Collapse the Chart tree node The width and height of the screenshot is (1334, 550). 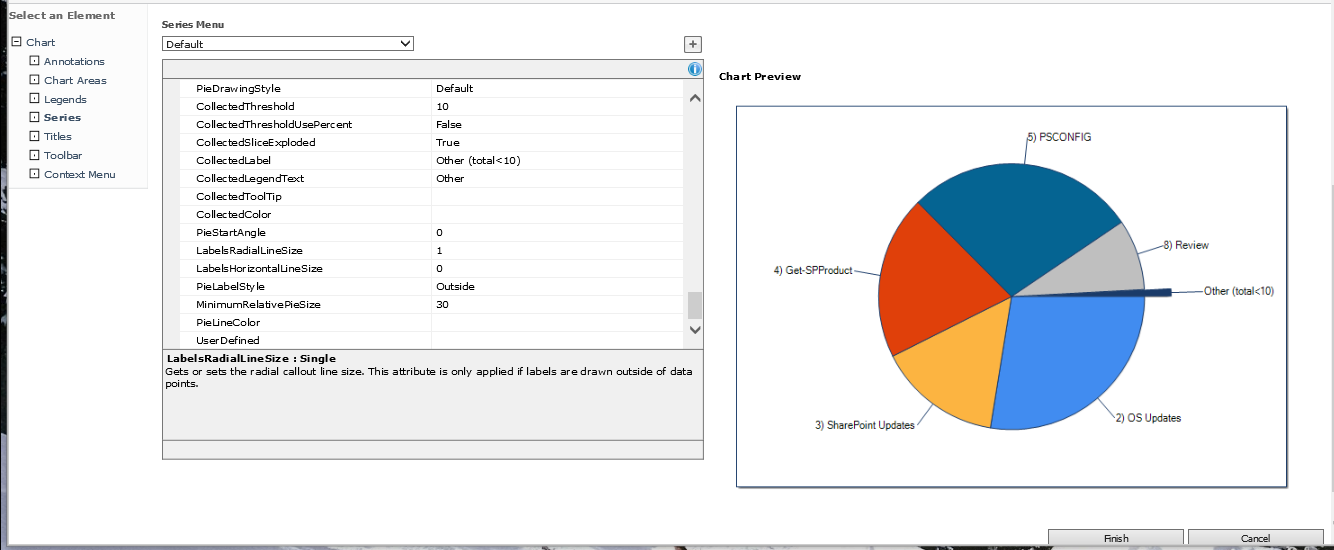(16, 42)
